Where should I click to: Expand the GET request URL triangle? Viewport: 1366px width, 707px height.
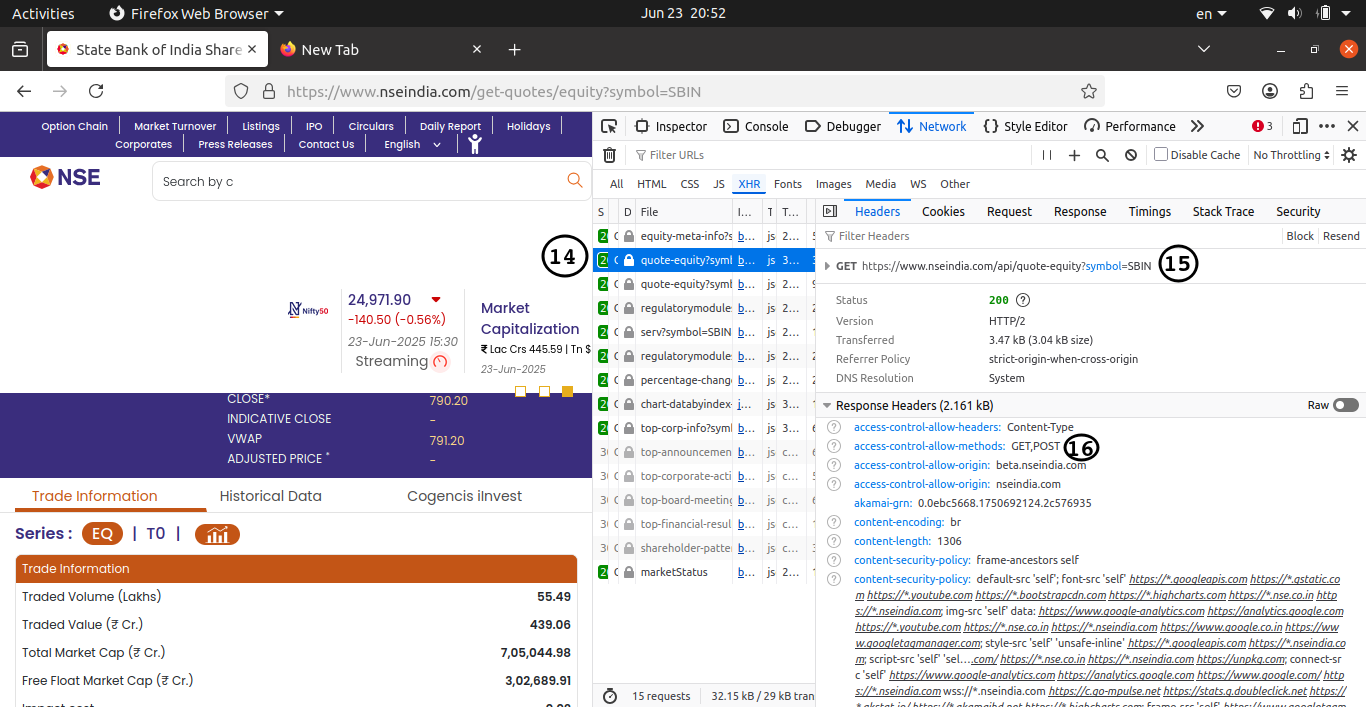(x=827, y=266)
